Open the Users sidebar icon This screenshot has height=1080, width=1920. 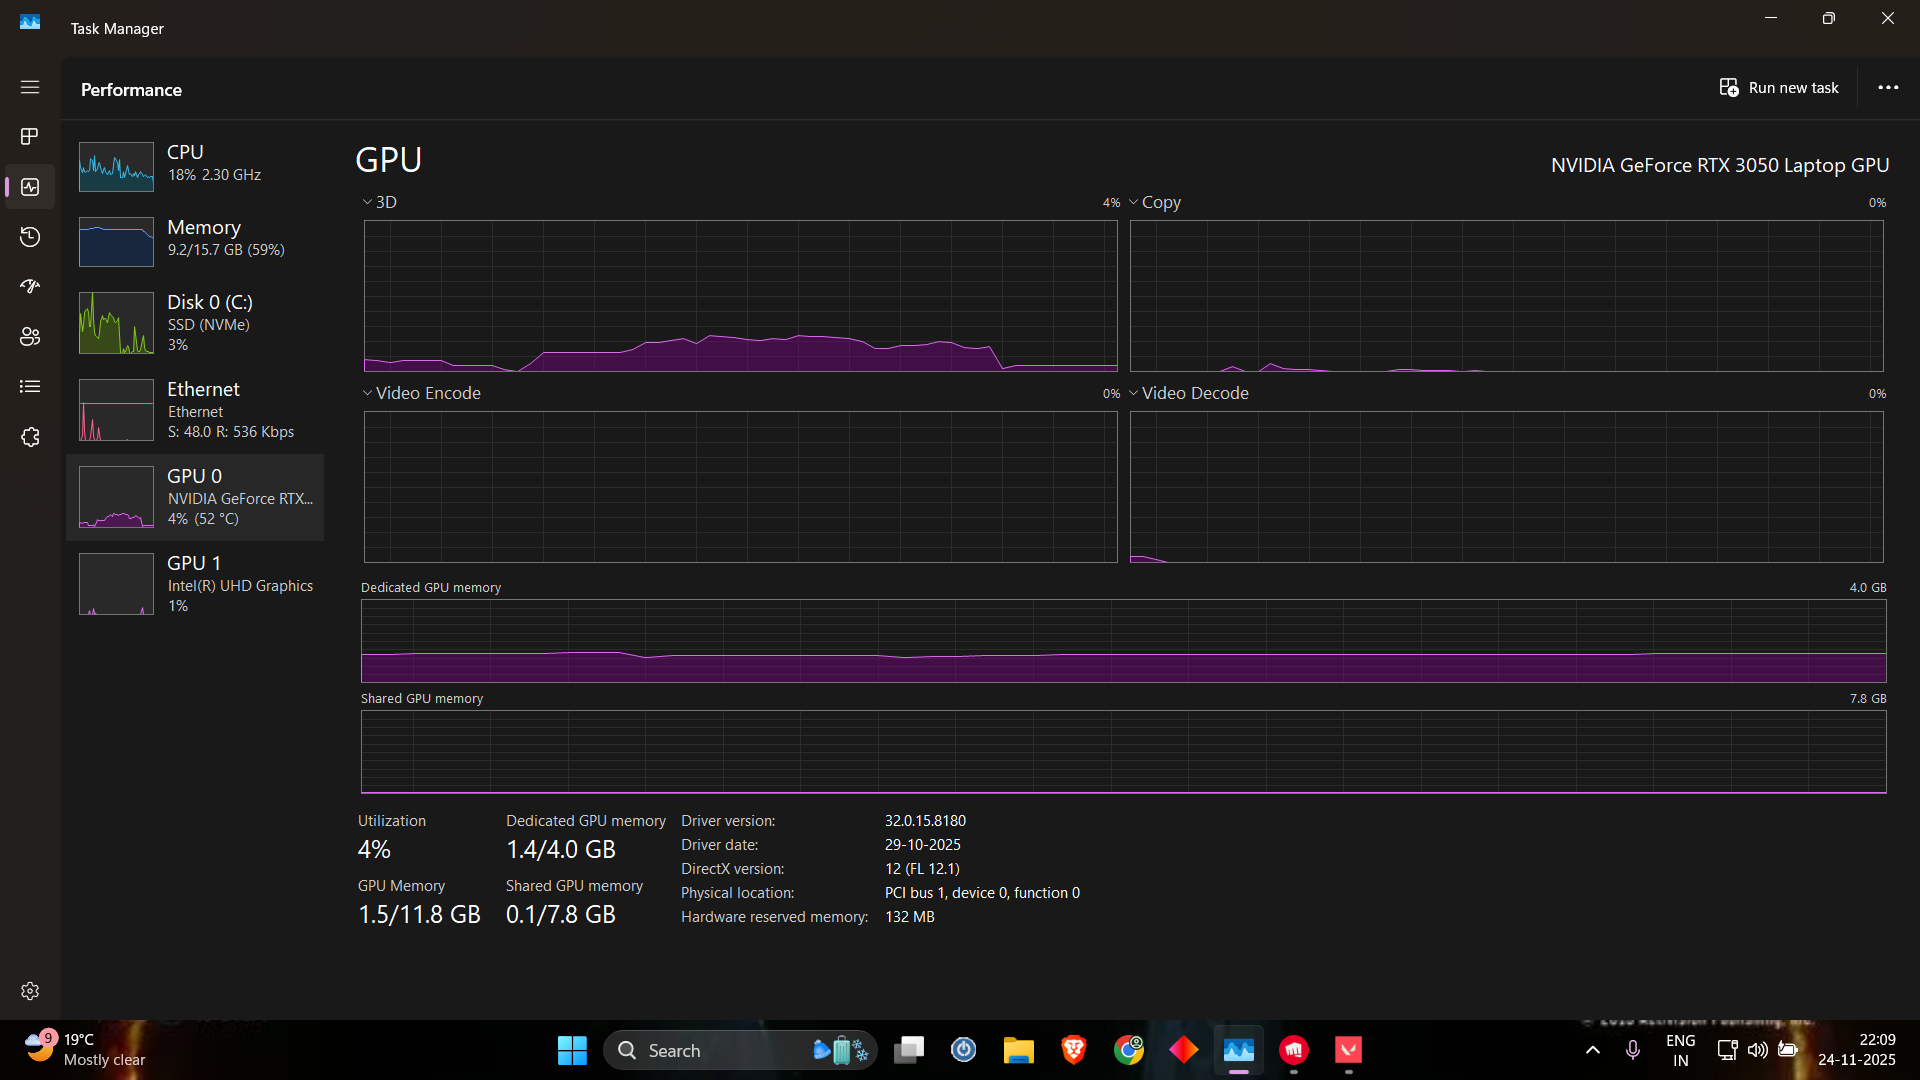point(30,337)
